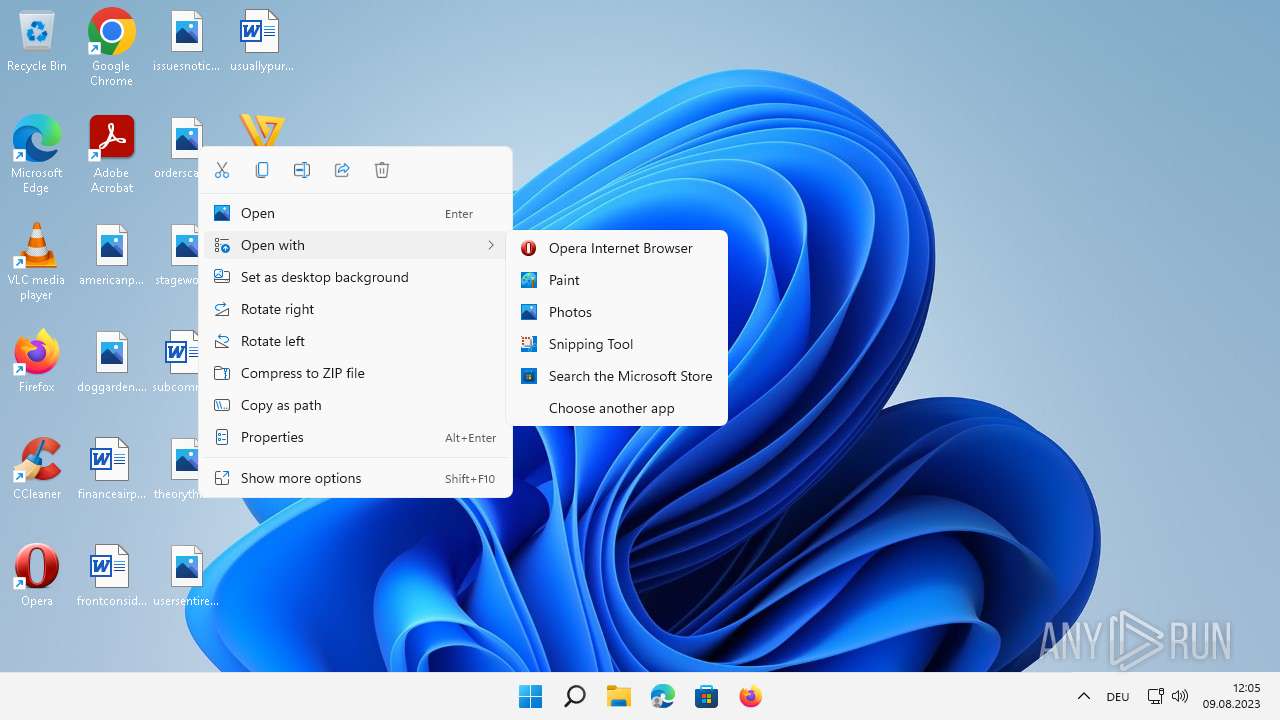Select the Firefox desktop shortcut
The image size is (1280, 720).
coord(36,361)
